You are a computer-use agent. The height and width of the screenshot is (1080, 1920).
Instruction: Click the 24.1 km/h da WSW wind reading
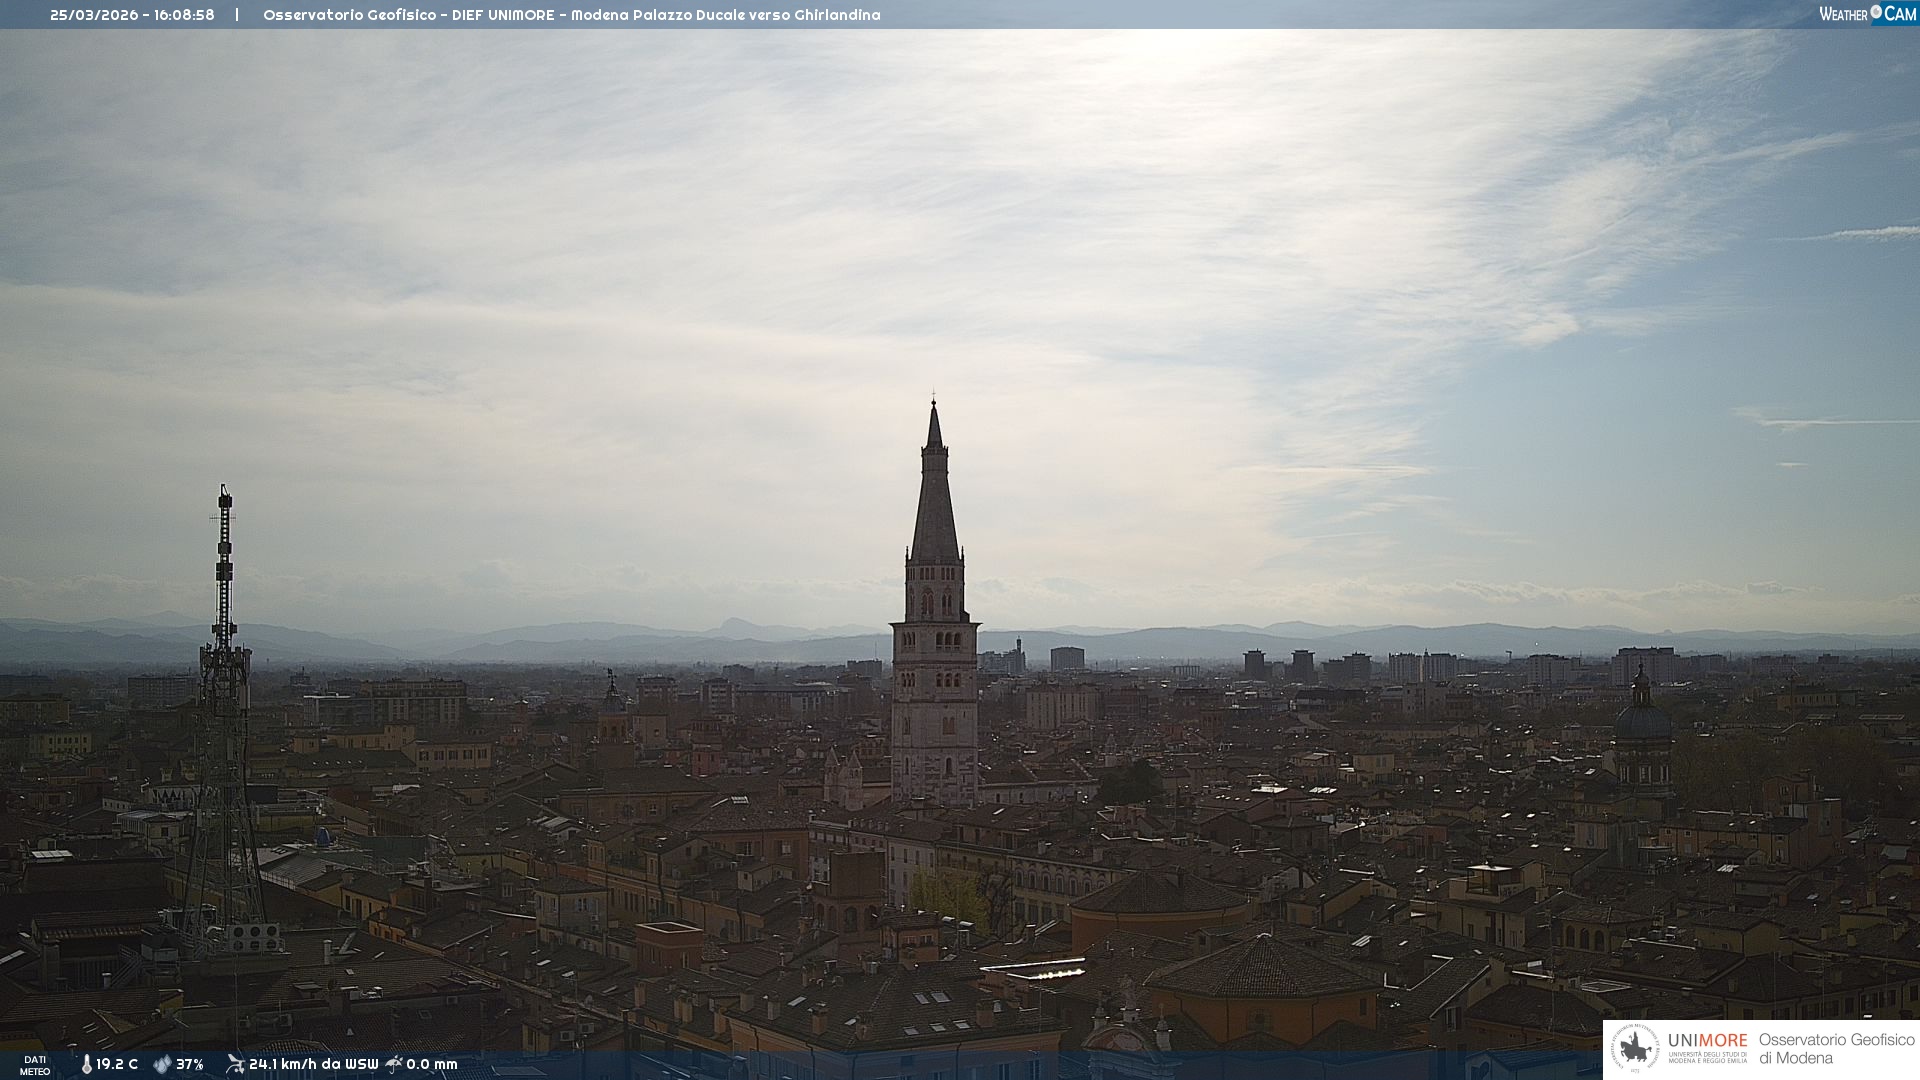[313, 1064]
